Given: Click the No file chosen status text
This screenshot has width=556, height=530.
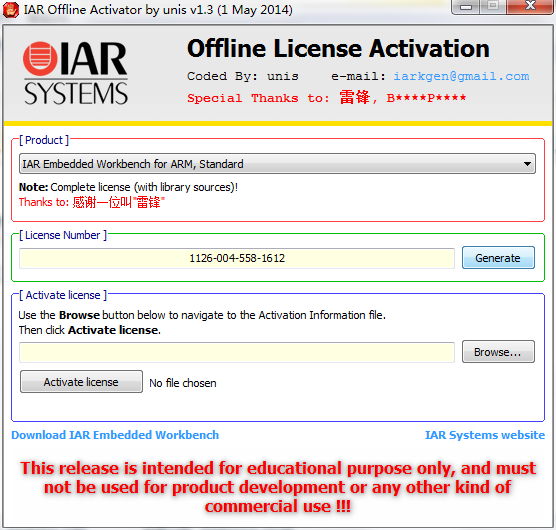Looking at the screenshot, I should 183,383.
